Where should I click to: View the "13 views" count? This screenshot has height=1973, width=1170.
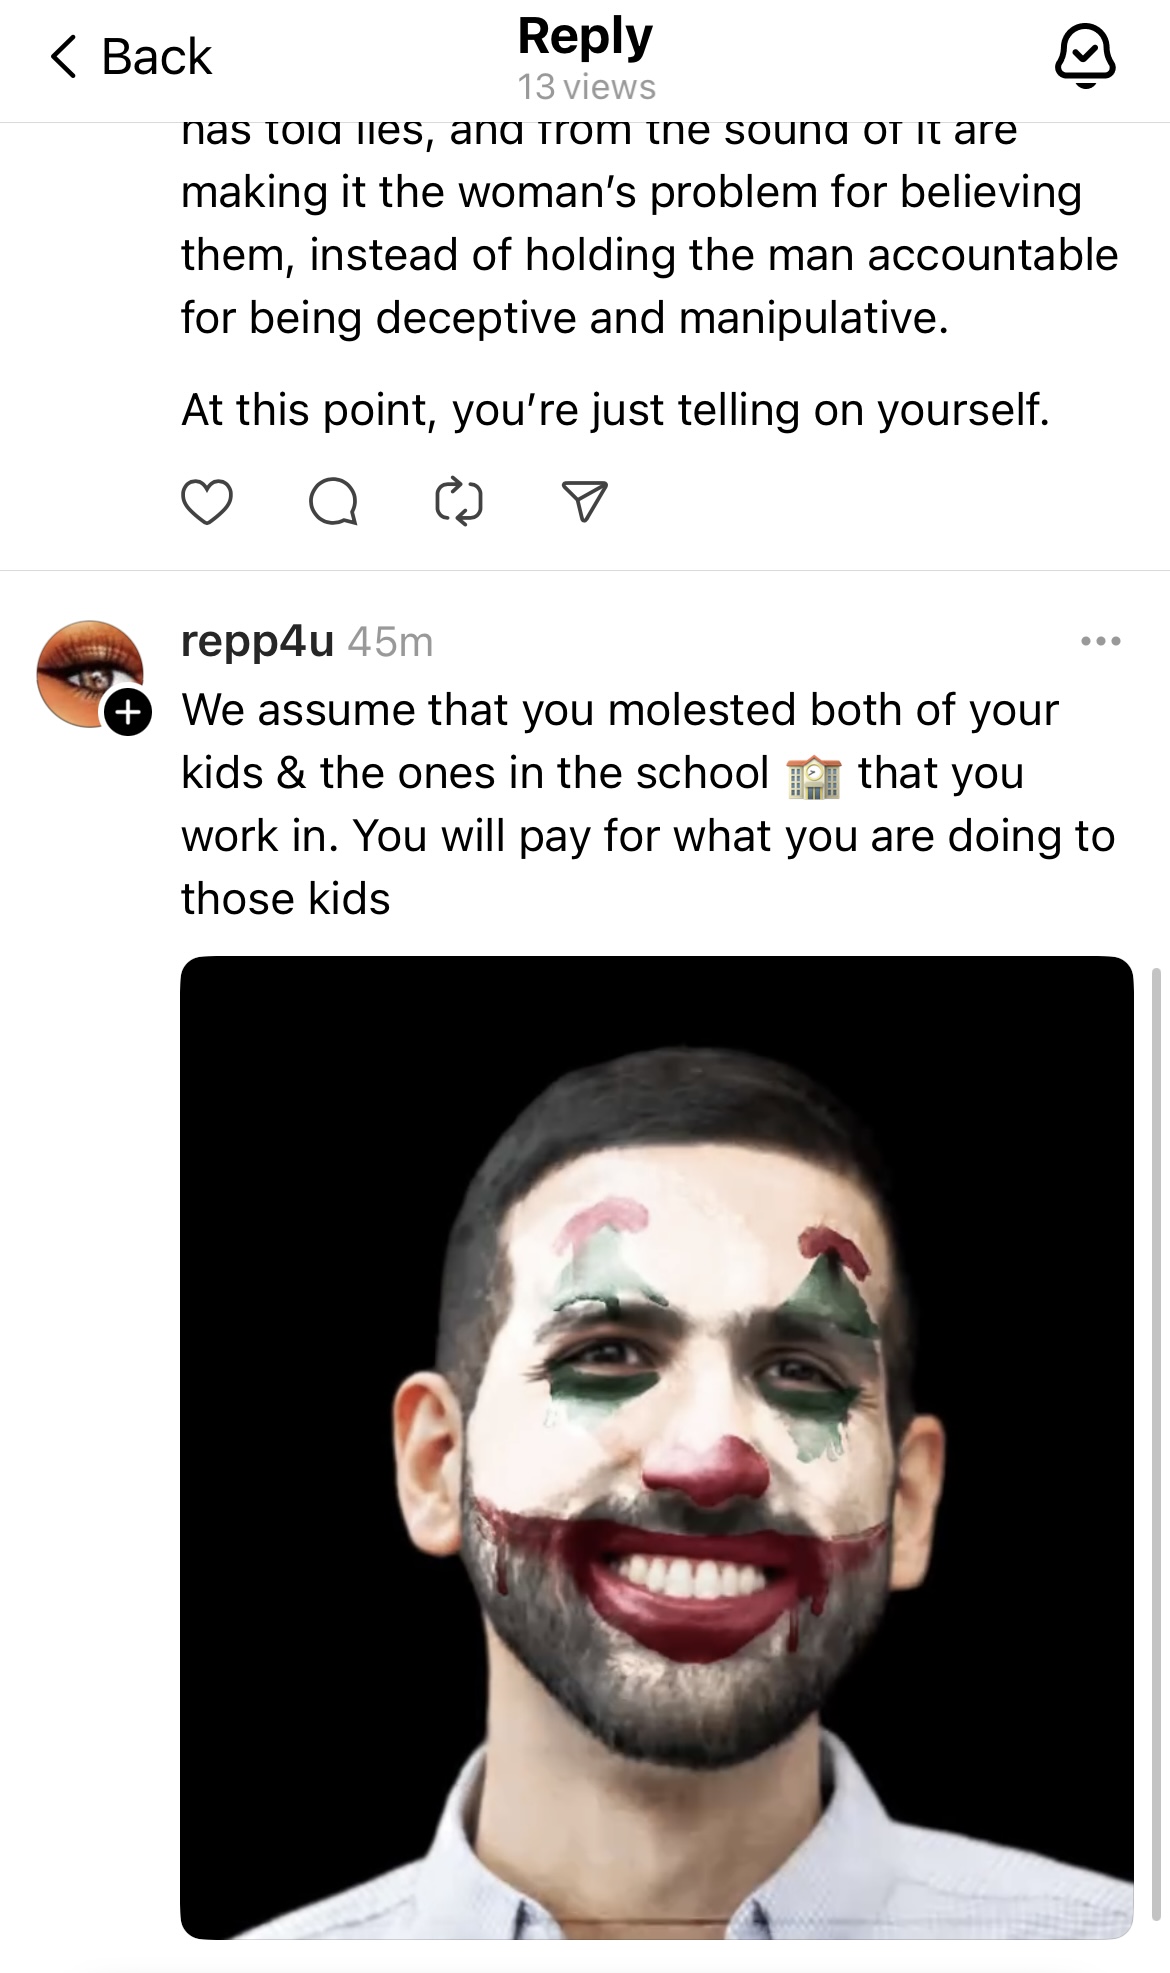pyautogui.click(x=586, y=88)
